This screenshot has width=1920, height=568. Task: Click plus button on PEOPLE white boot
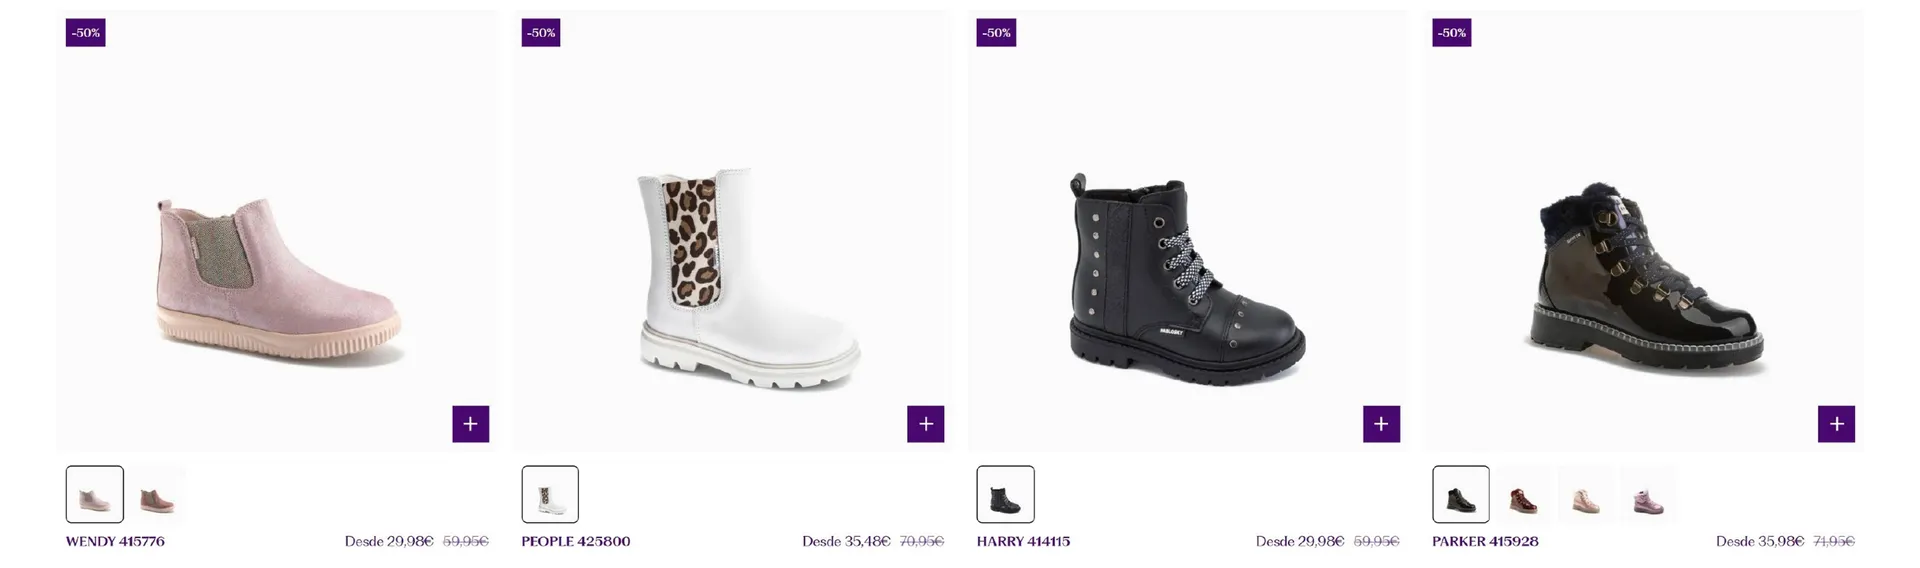pyautogui.click(x=925, y=424)
